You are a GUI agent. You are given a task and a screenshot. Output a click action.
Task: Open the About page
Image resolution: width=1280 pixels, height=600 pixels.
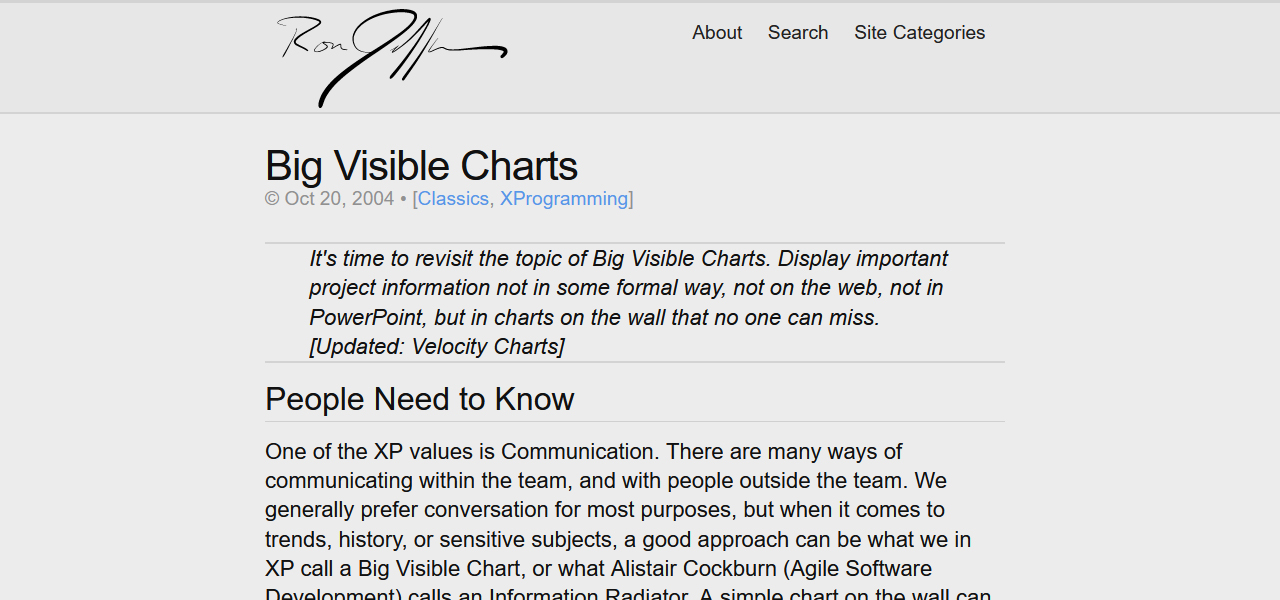tap(717, 33)
